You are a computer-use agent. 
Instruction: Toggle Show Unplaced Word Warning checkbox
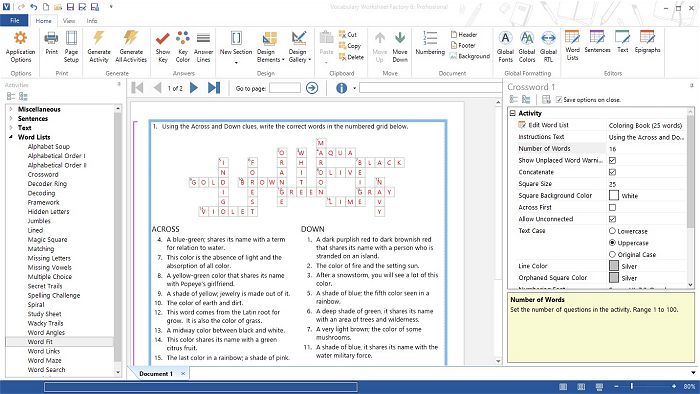(x=612, y=160)
